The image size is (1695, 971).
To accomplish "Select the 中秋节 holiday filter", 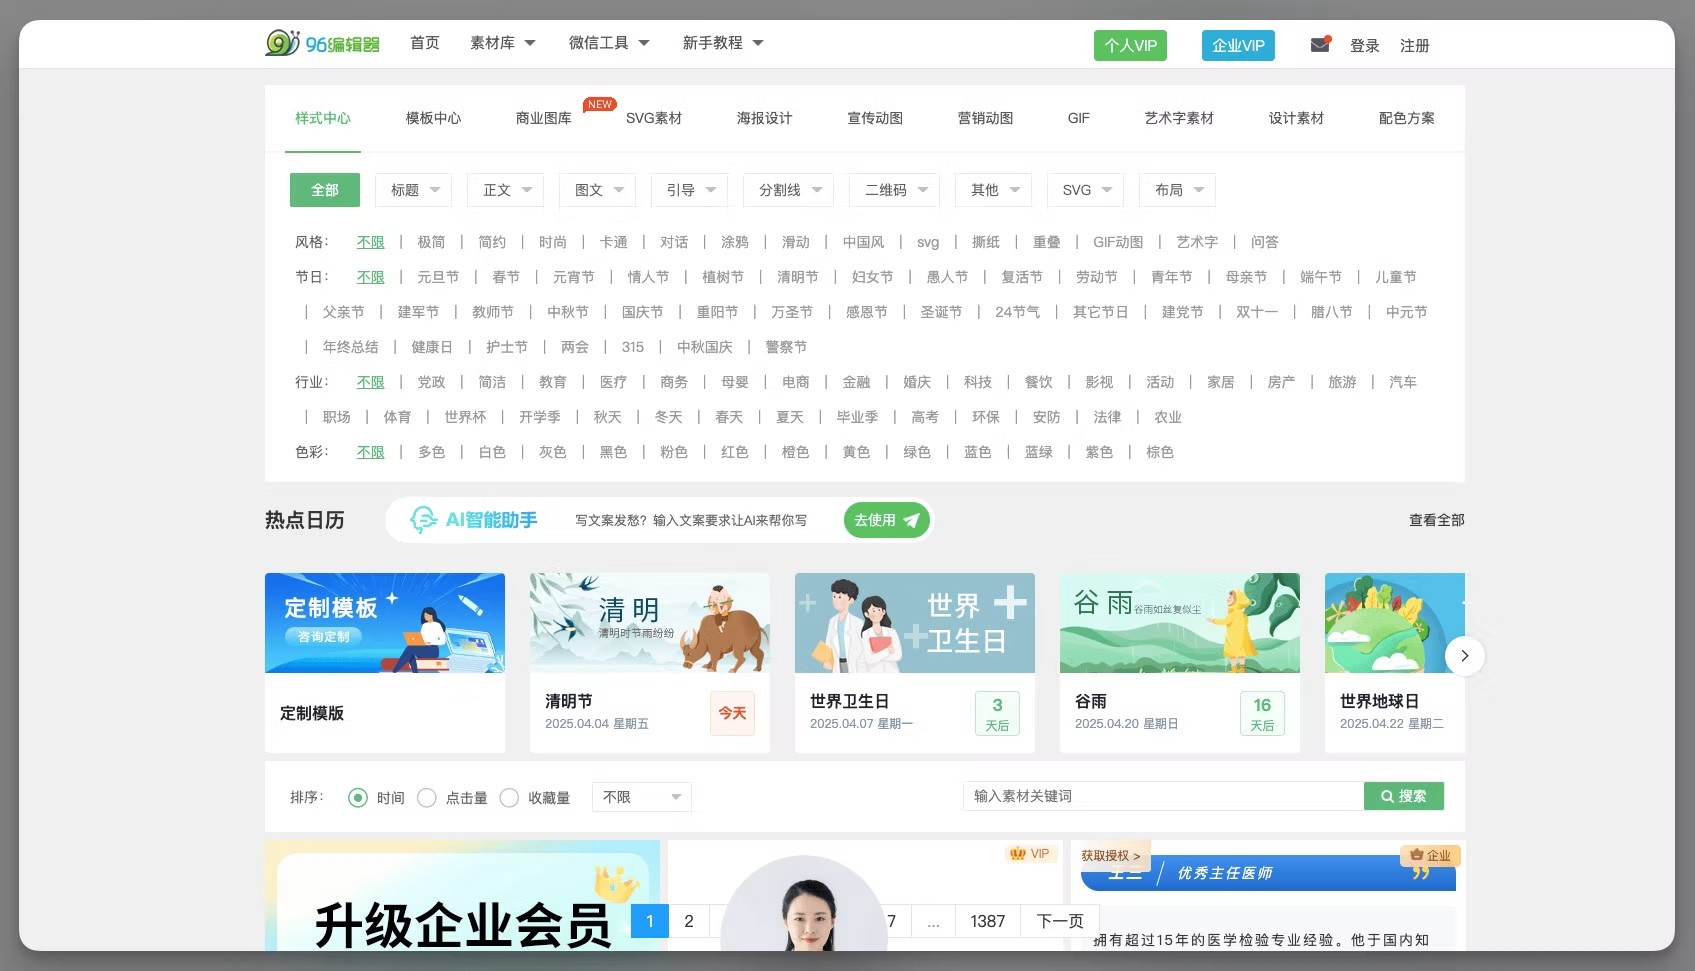I will (x=568, y=312).
